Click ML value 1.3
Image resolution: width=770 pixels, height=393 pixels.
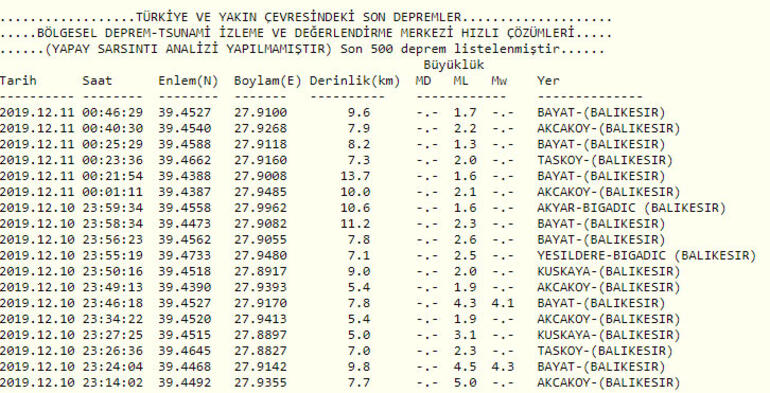[x=465, y=144]
